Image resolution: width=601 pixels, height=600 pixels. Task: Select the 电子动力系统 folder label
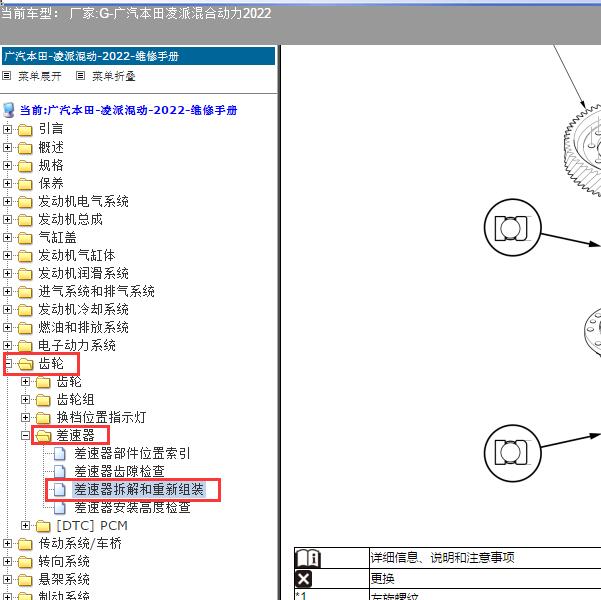tap(77, 345)
